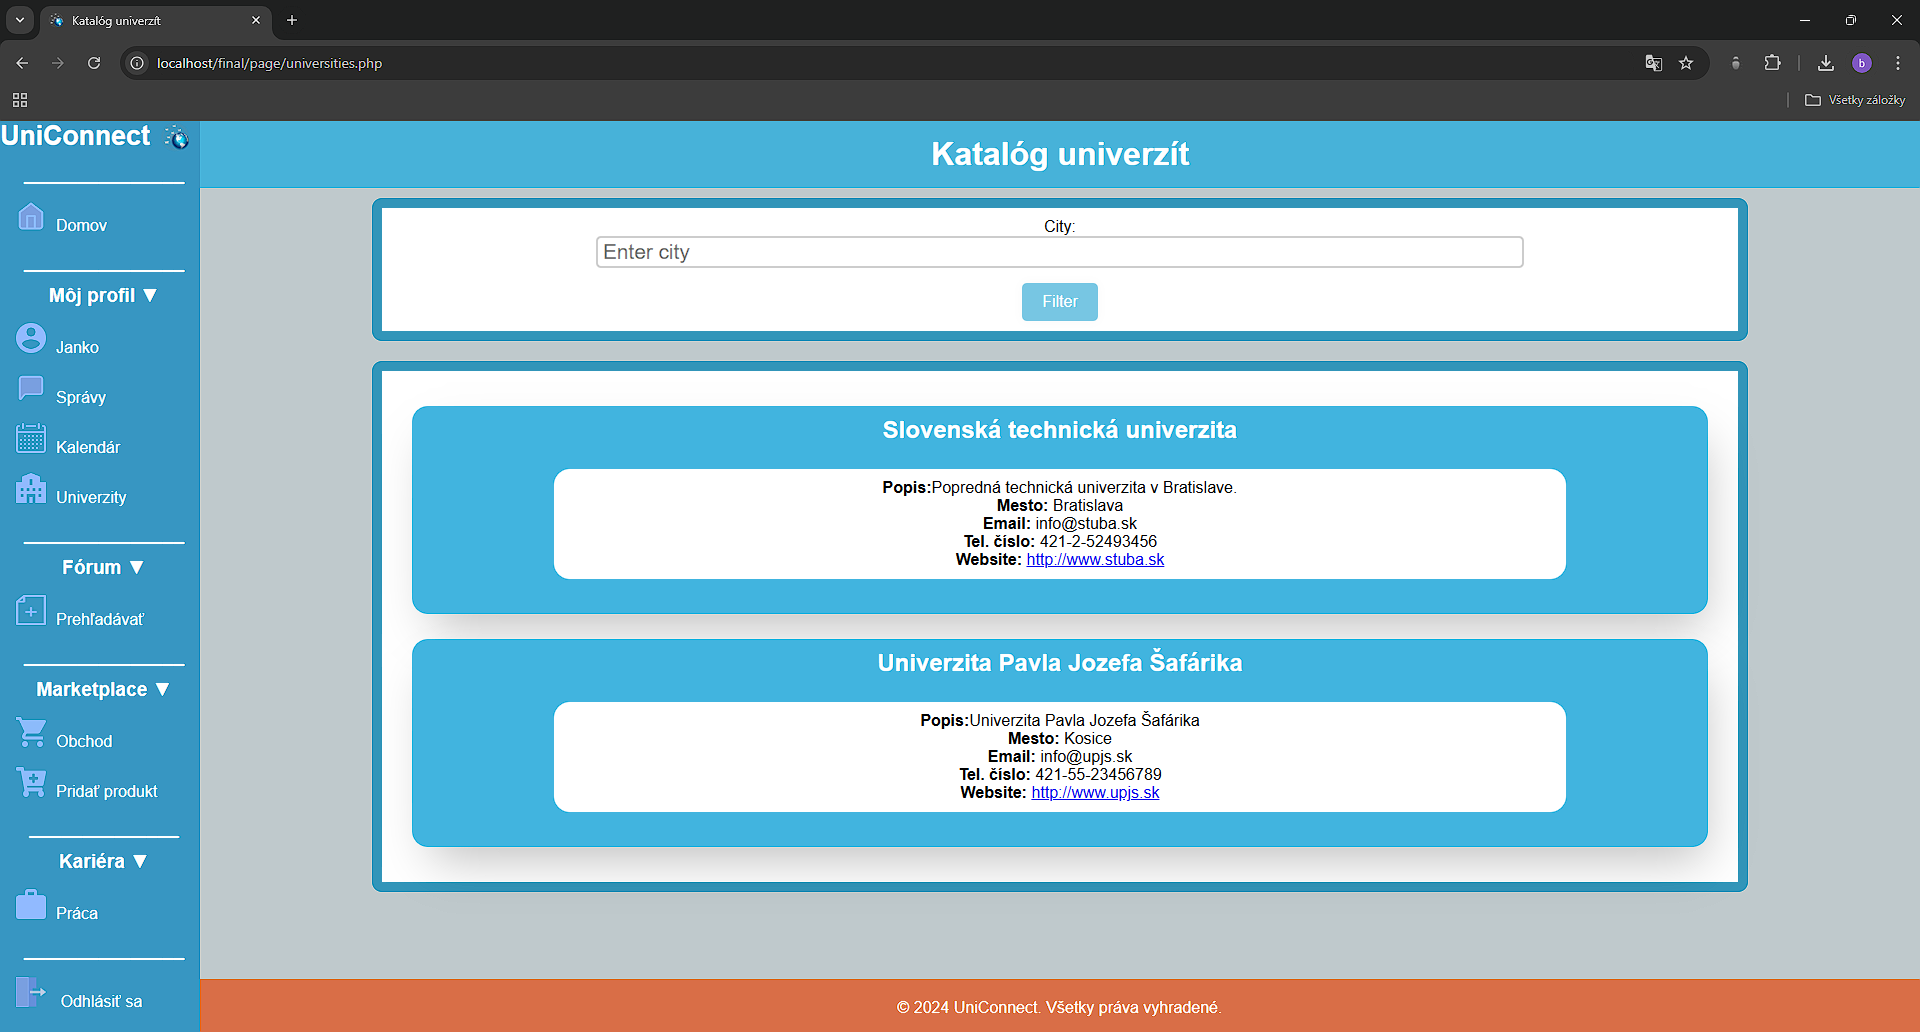View site information icon in address bar

(137, 63)
